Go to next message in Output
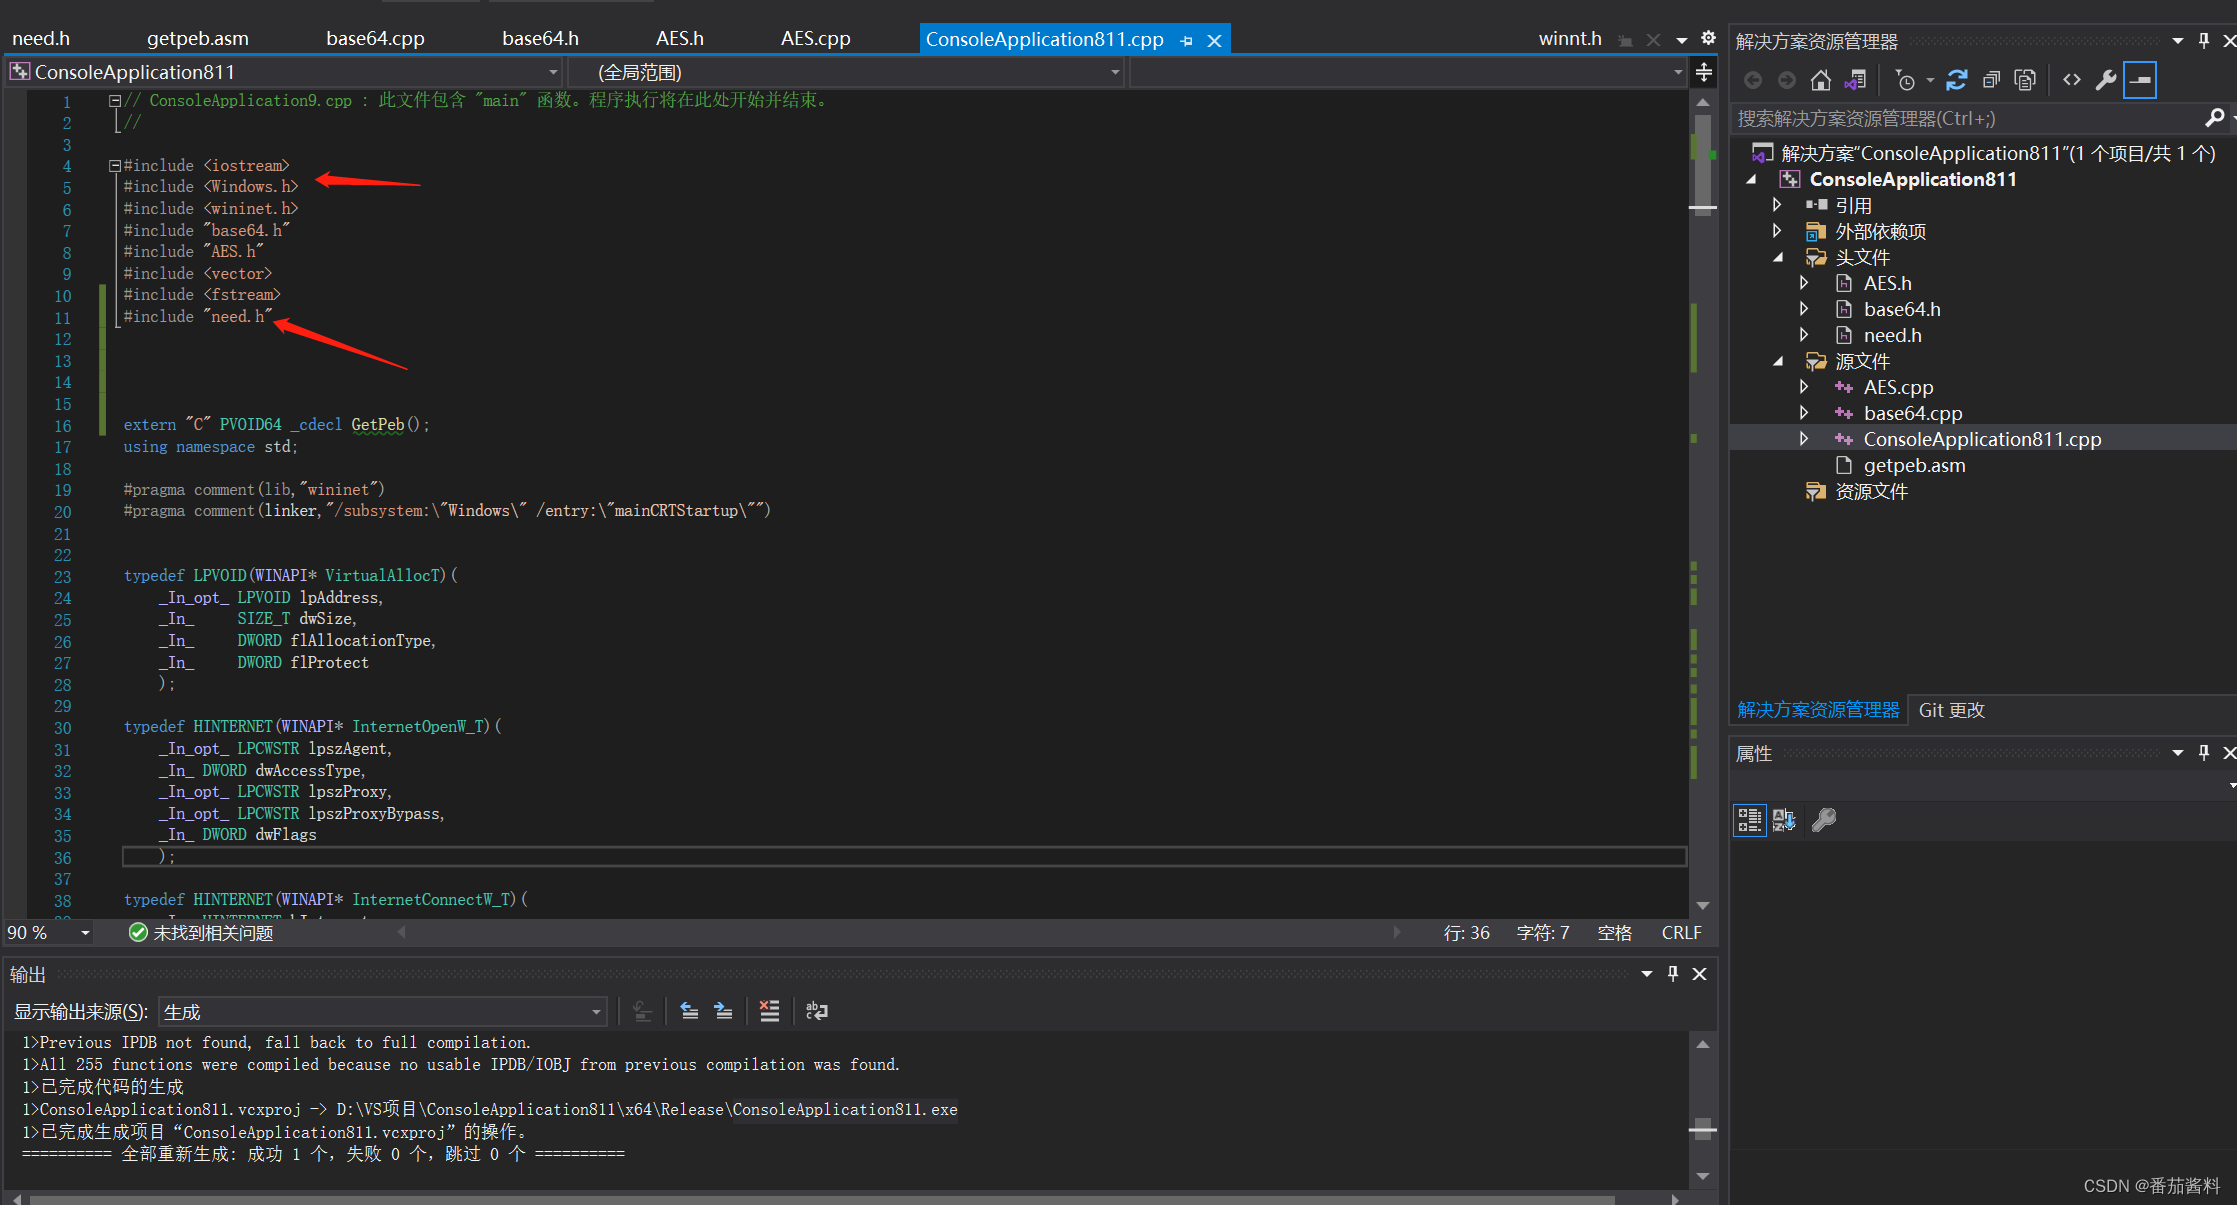2237x1205 pixels. point(723,1011)
